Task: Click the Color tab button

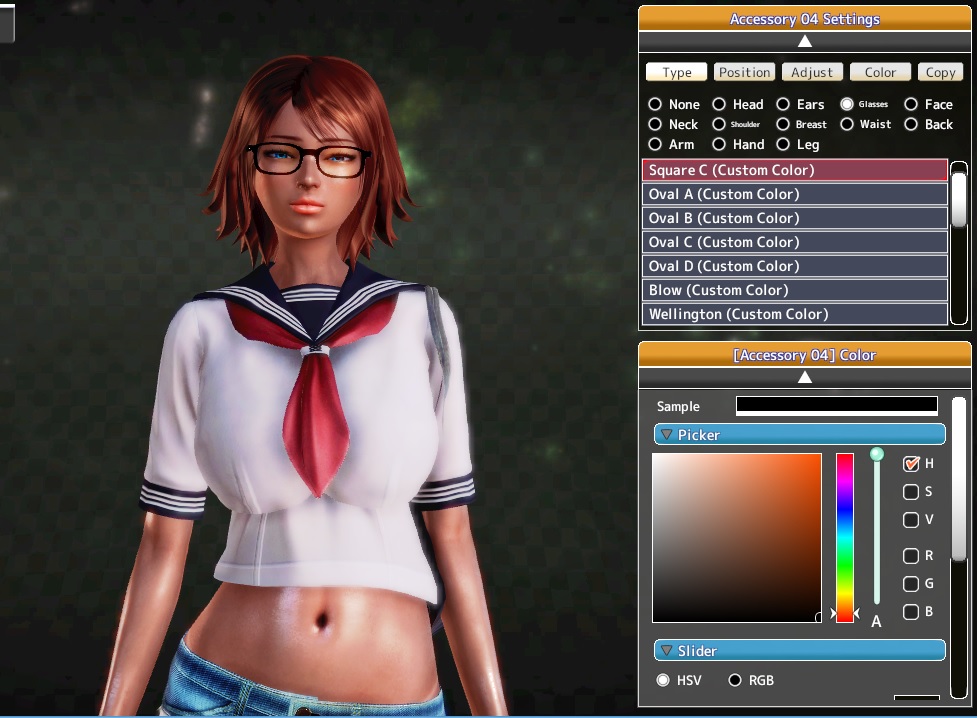Action: (x=880, y=72)
